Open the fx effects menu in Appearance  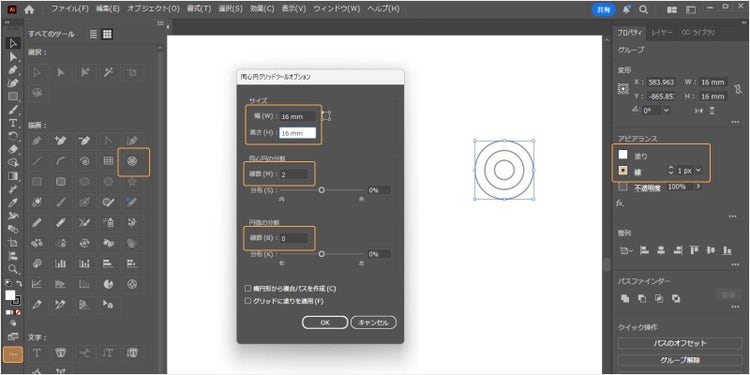tap(620, 203)
